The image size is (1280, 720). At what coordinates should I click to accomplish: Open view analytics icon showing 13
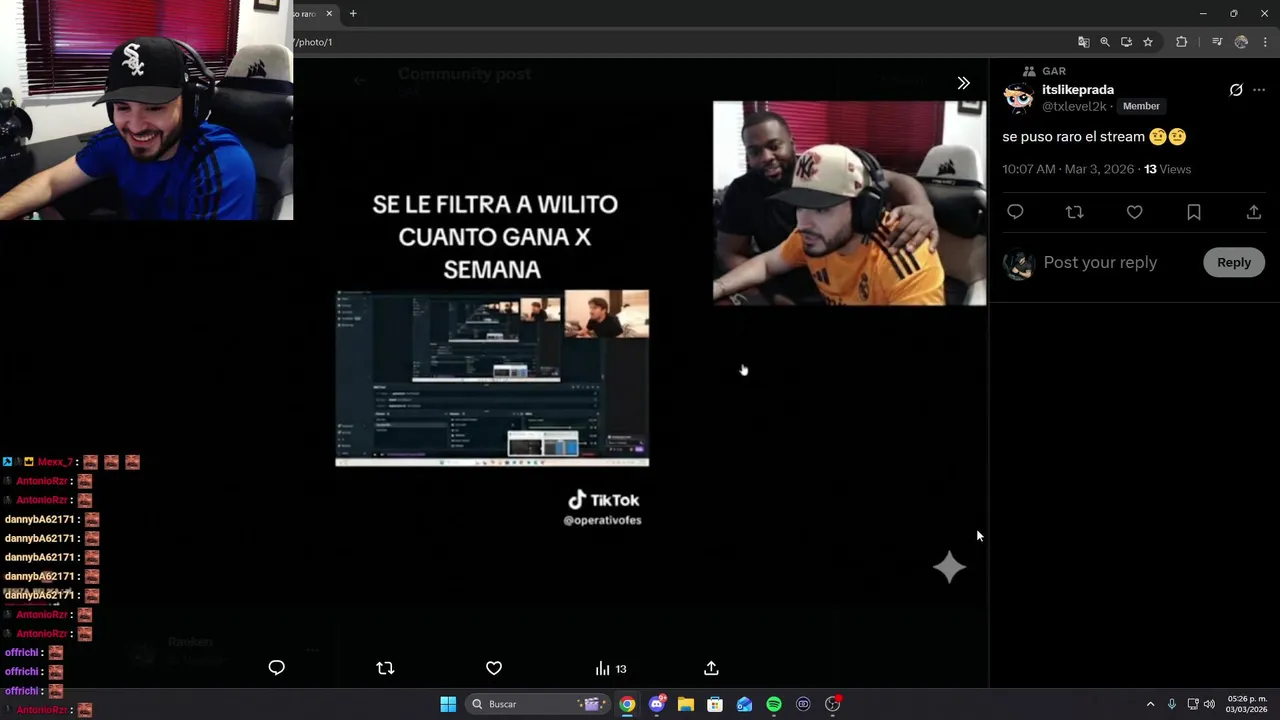(x=610, y=668)
